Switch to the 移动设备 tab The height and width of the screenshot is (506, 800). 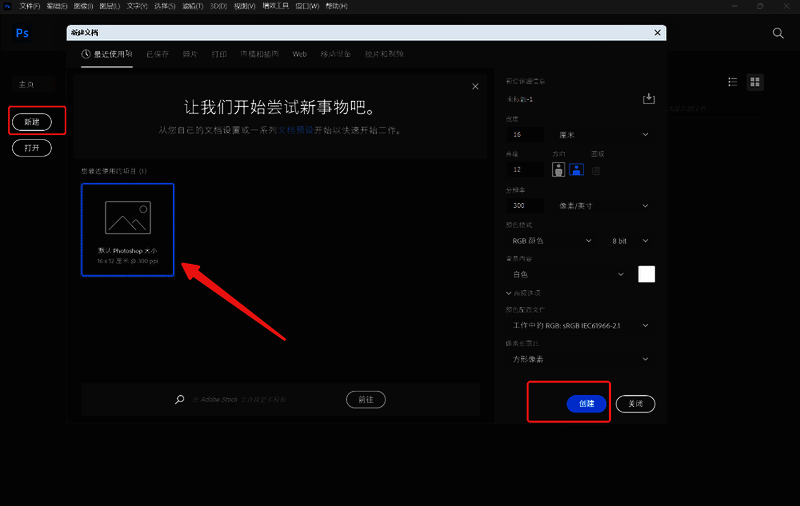coord(336,54)
